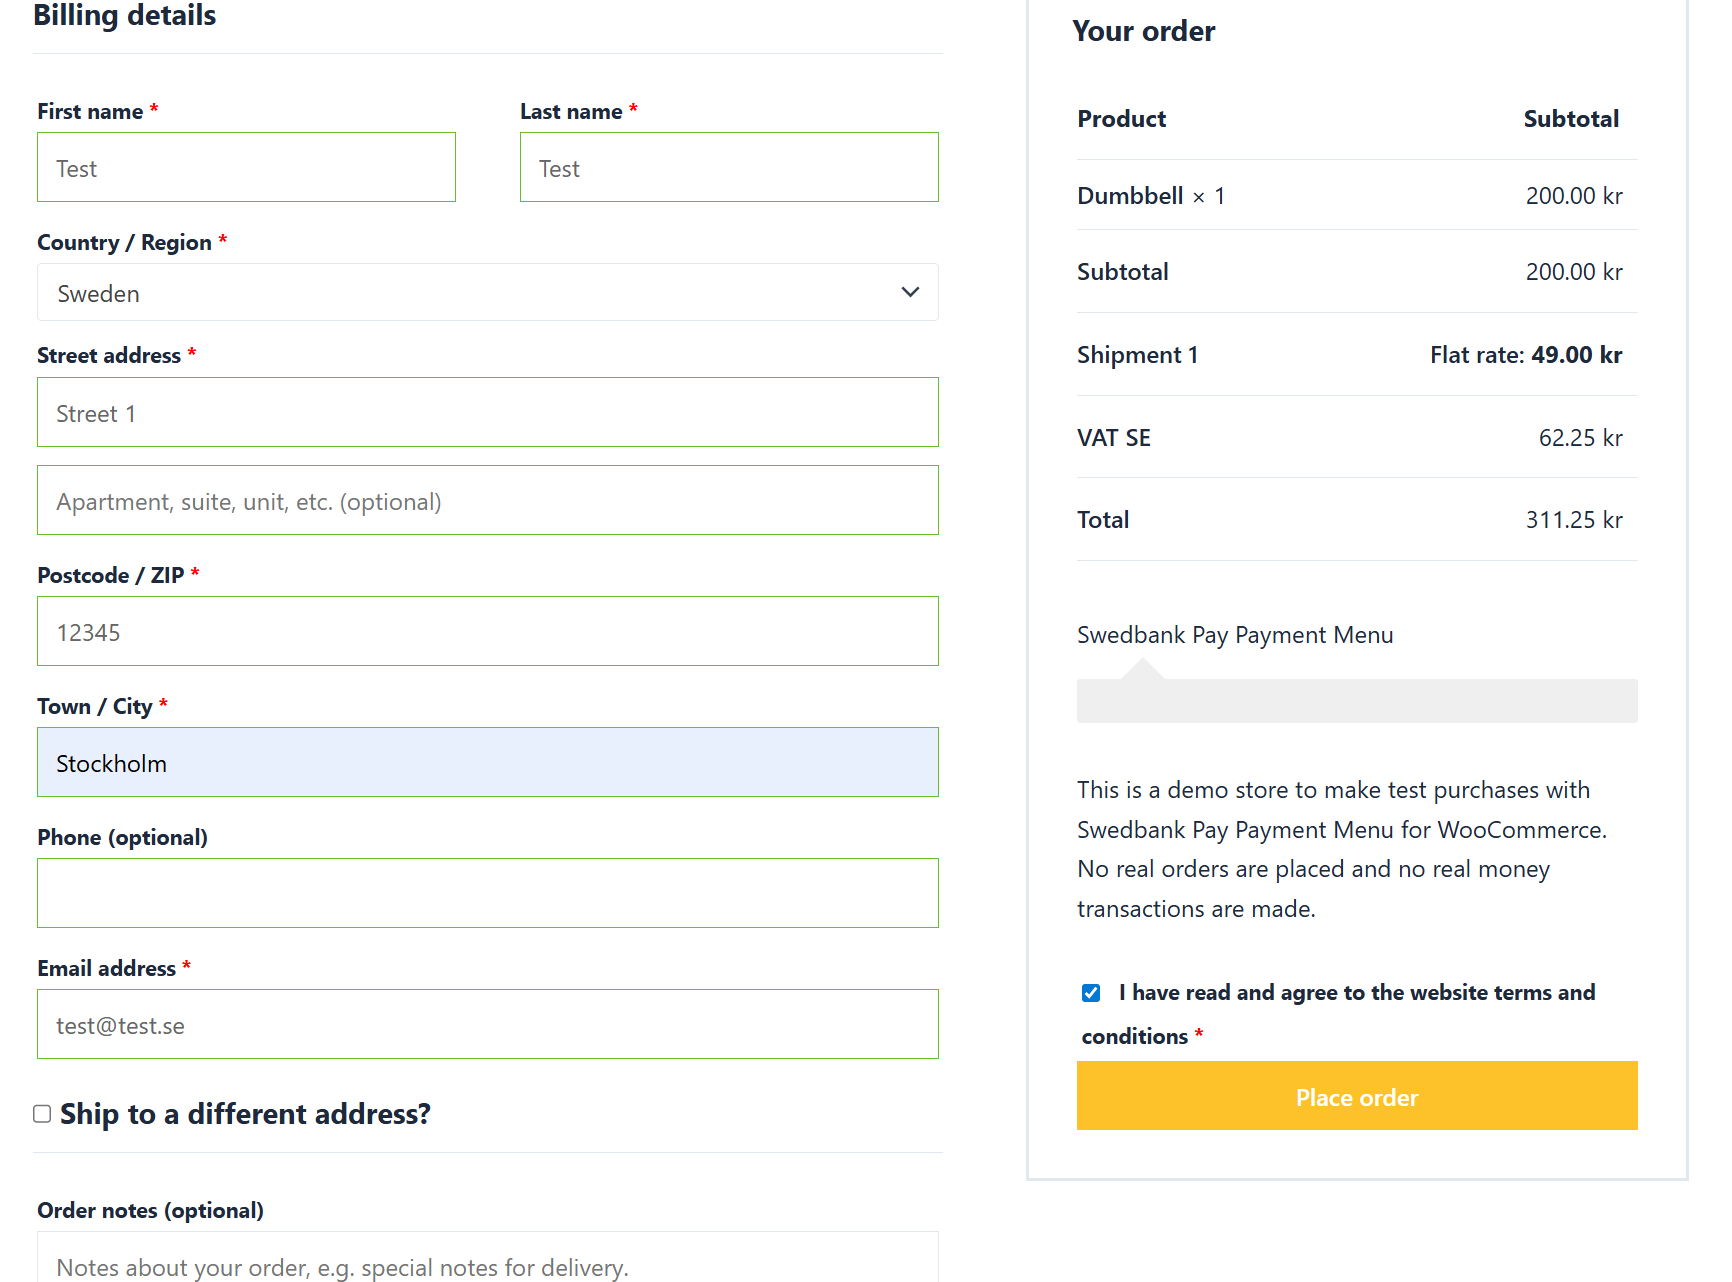The width and height of the screenshot is (1732, 1282).
Task: Enable Ship to a different address checkbox
Action: [x=42, y=1114]
